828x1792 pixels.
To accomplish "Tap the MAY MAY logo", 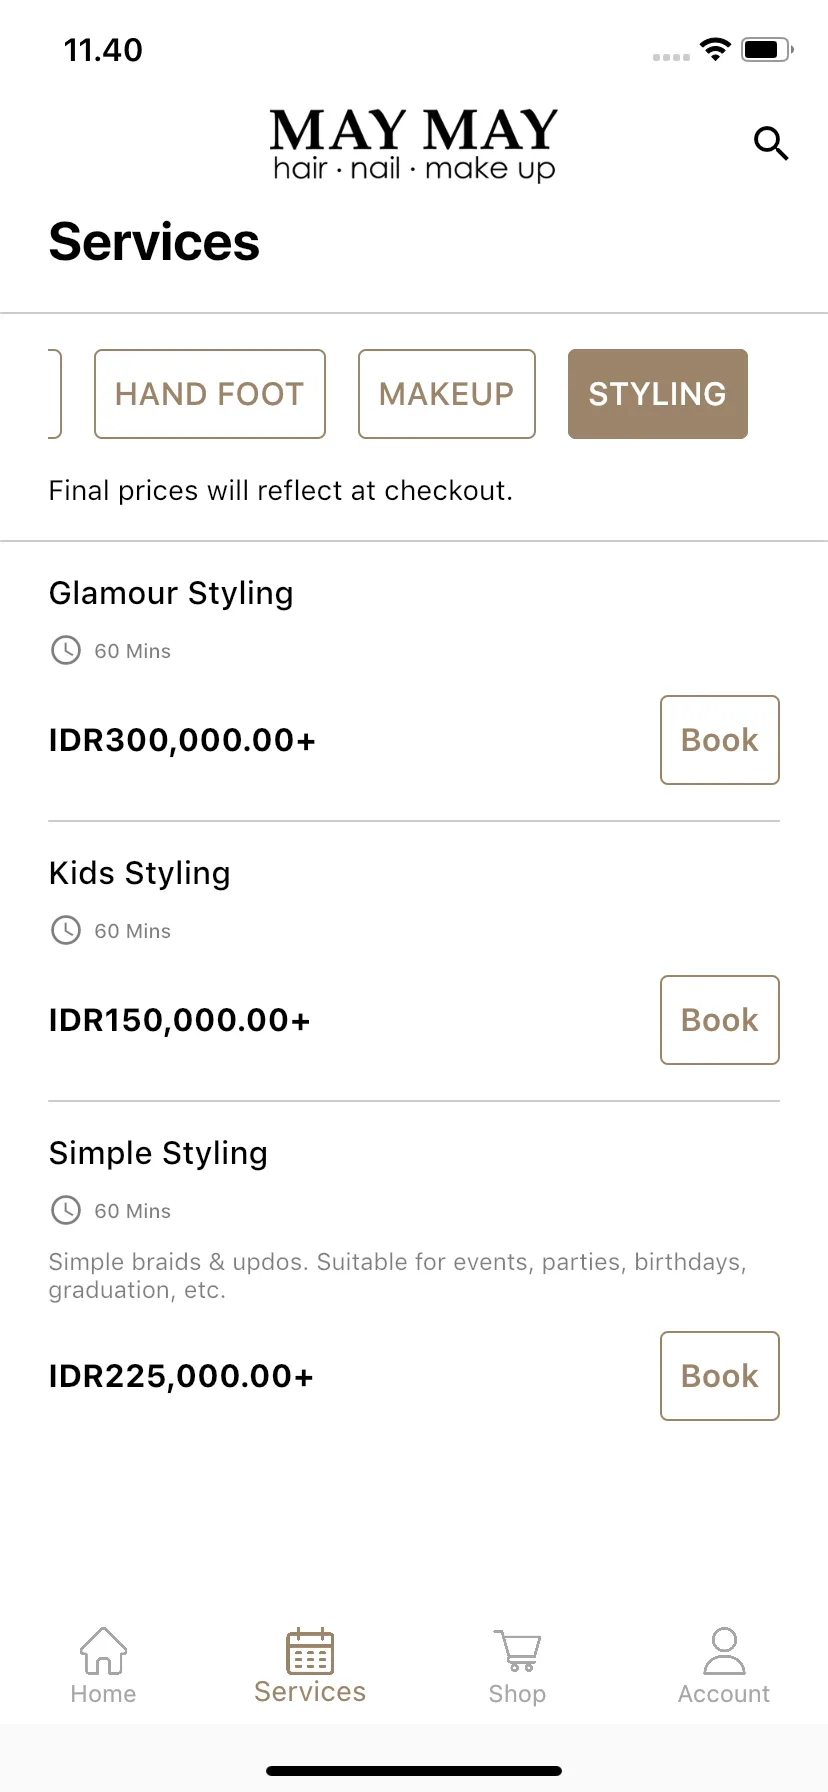I will 414,145.
